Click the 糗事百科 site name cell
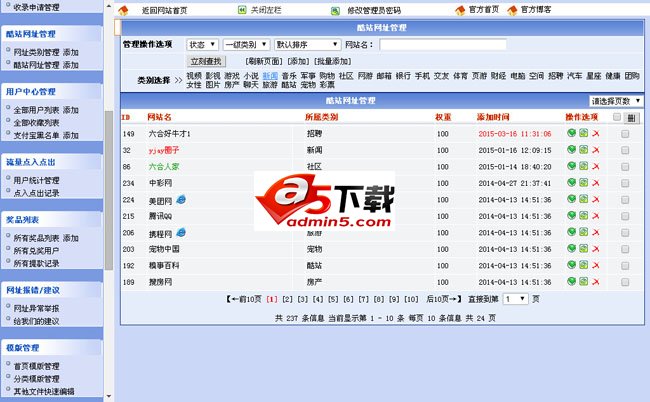Viewport: 650px width, 402px height. tap(164, 265)
